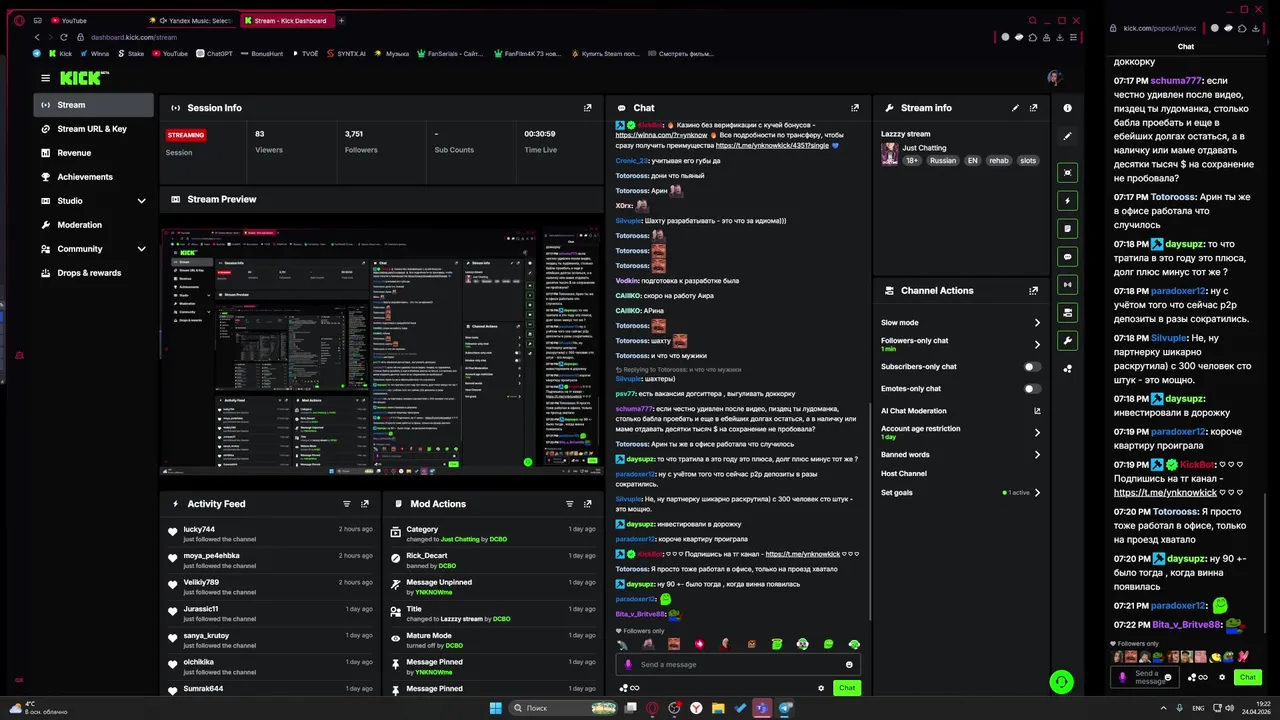
Task: Pop out the Stream info panel
Action: click(x=1034, y=108)
